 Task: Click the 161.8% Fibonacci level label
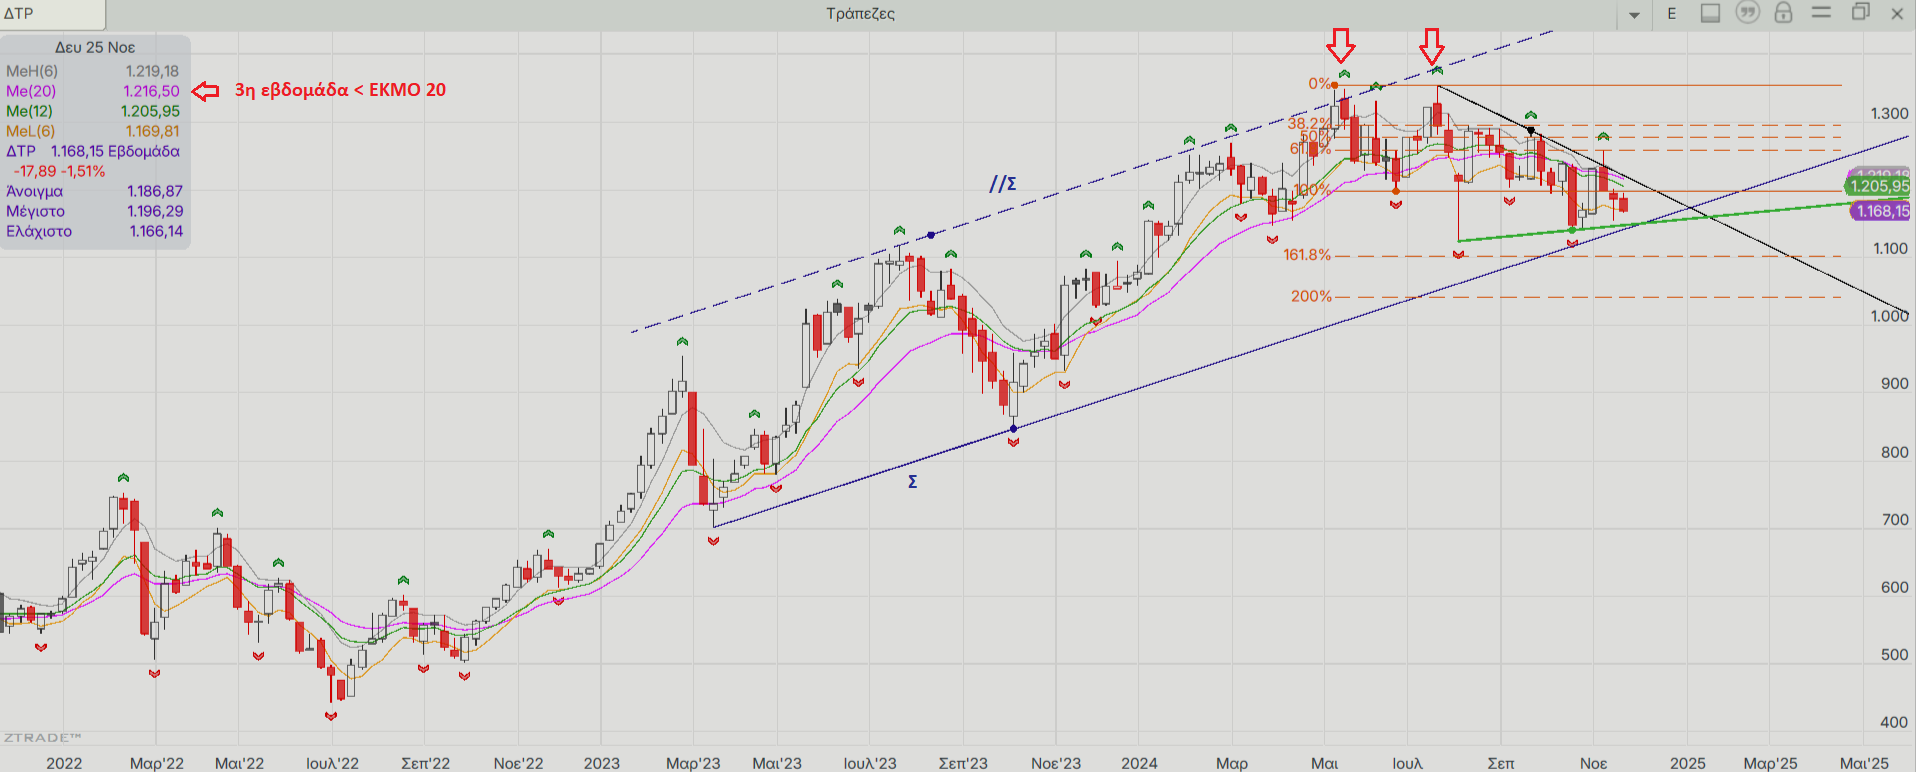[x=1306, y=255]
